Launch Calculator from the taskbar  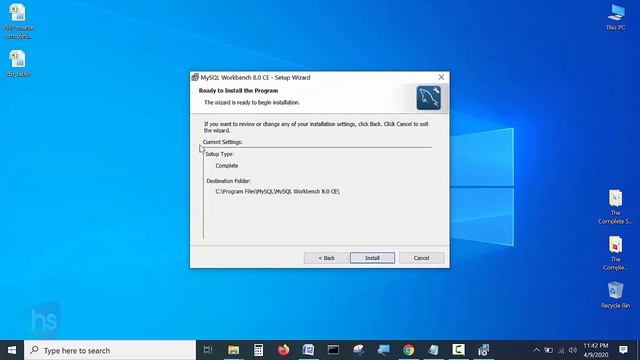258,350
